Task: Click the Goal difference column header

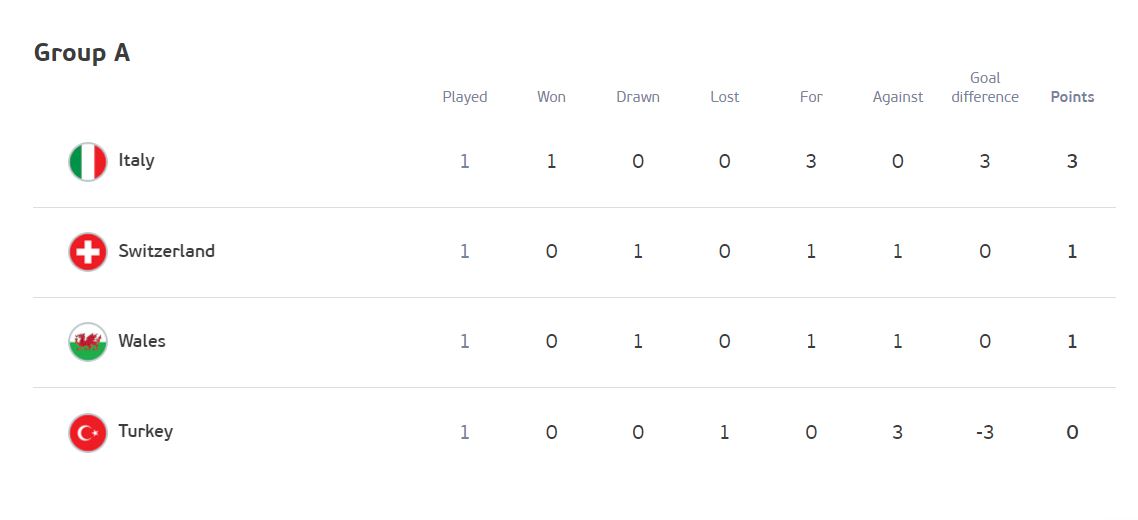Action: (x=985, y=88)
